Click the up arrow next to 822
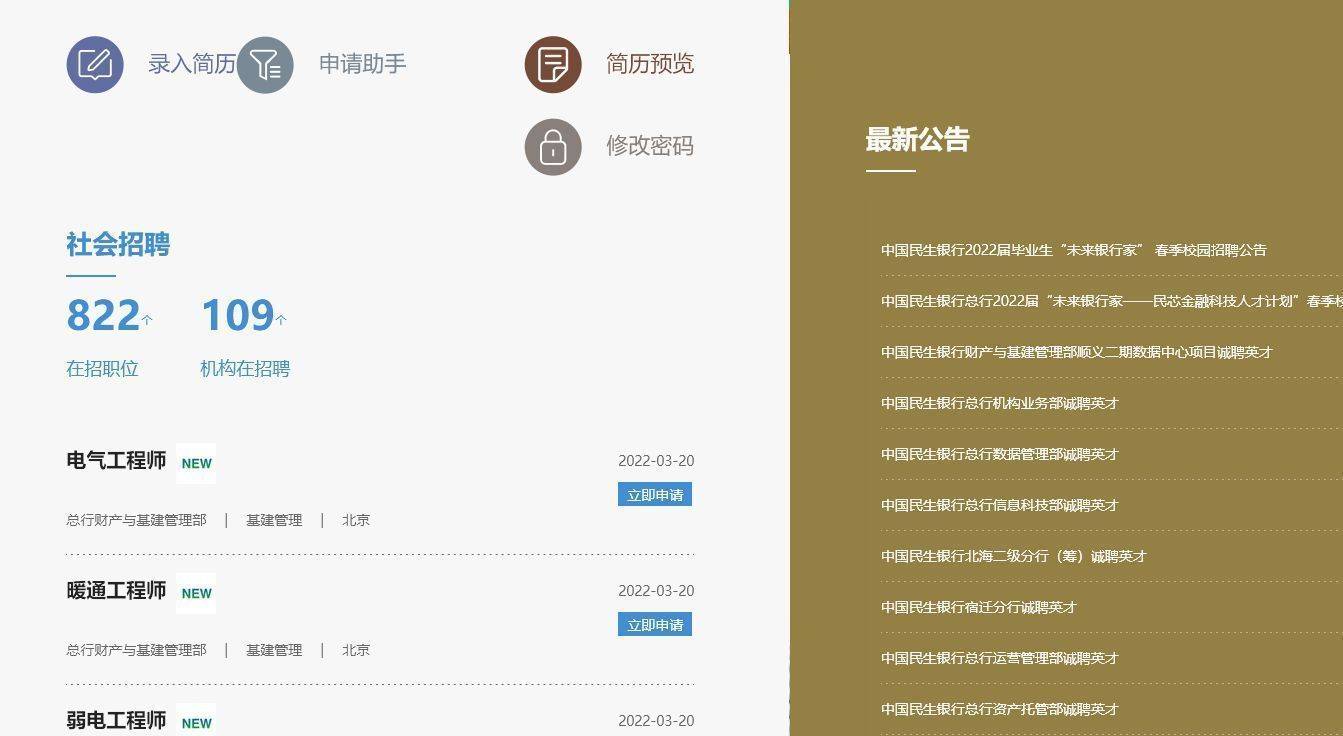The width and height of the screenshot is (1343, 736). click(x=147, y=320)
